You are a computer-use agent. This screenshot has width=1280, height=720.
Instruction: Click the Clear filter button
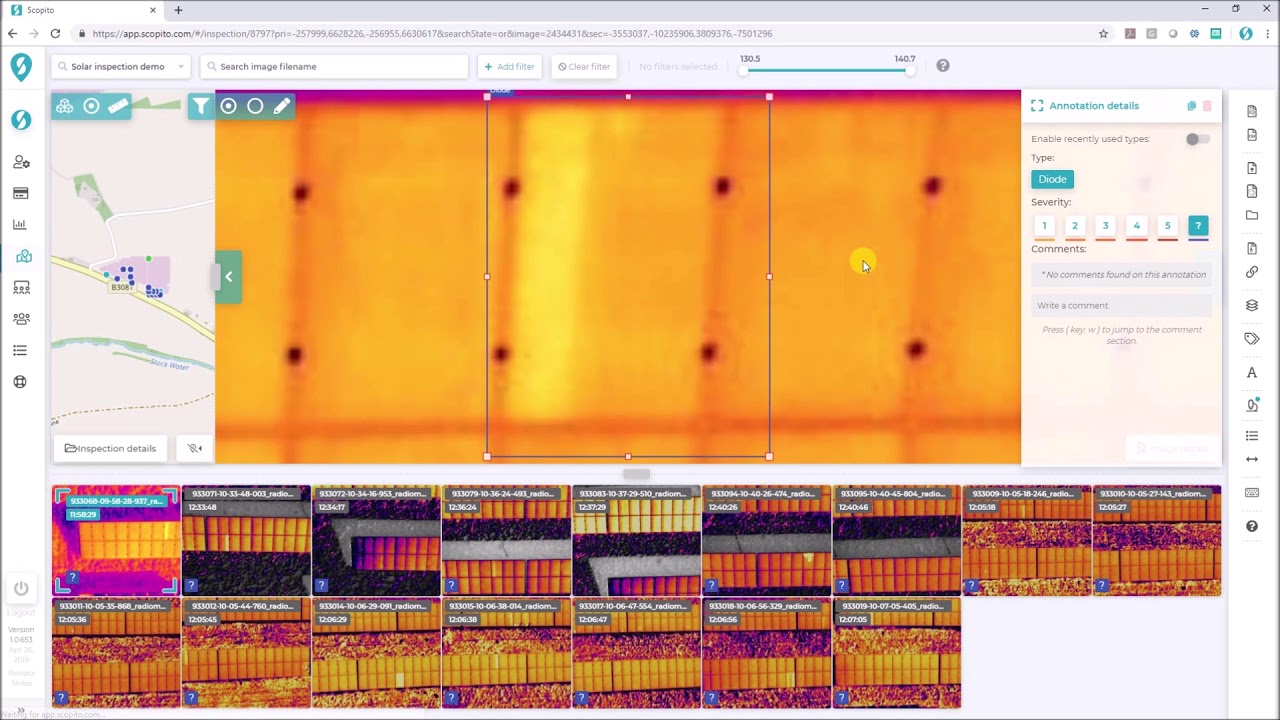coord(584,67)
